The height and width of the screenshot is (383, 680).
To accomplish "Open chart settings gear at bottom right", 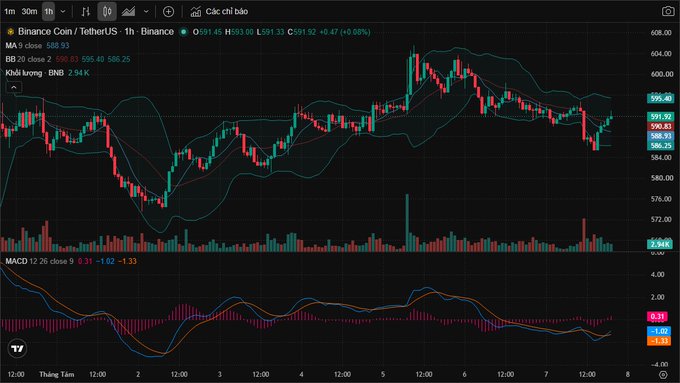I will [663, 374].
